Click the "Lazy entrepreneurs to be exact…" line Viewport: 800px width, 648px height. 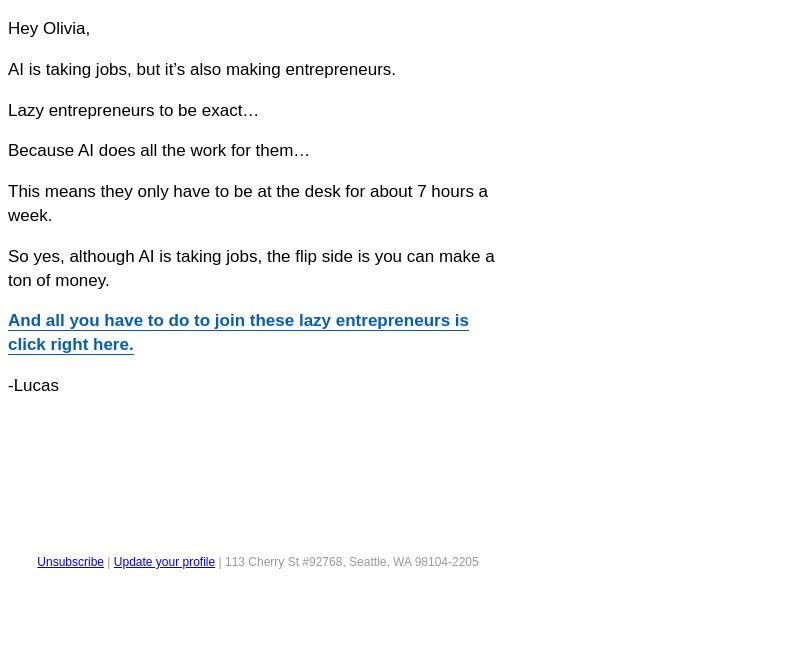tap(133, 110)
